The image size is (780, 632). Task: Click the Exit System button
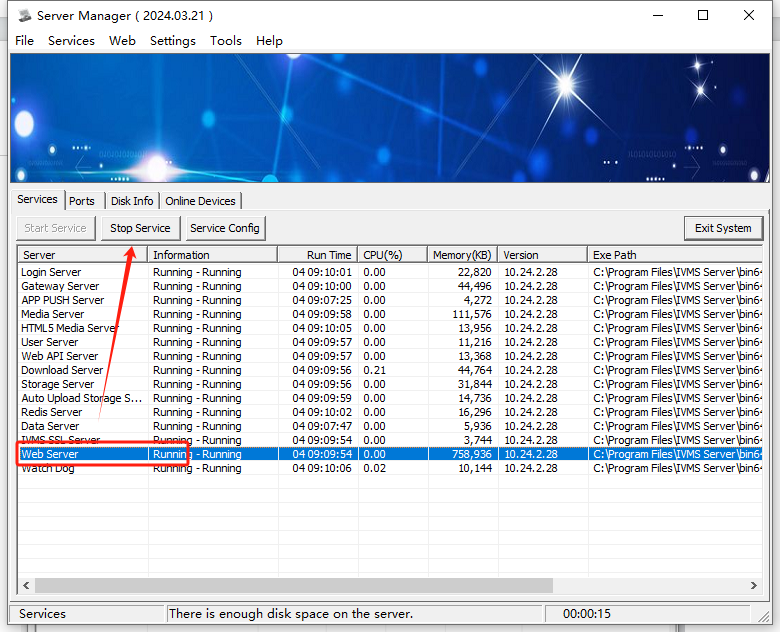point(723,228)
